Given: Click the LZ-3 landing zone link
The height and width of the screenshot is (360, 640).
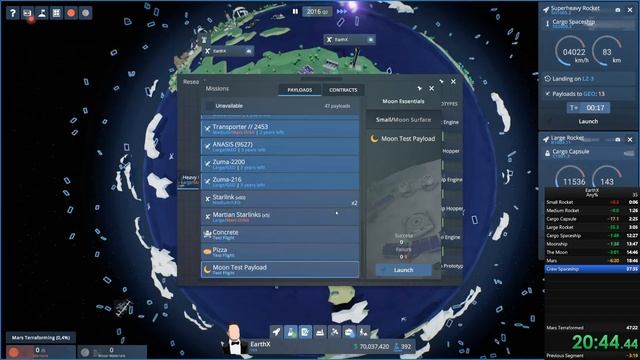Looking at the screenshot, I should tap(588, 78).
